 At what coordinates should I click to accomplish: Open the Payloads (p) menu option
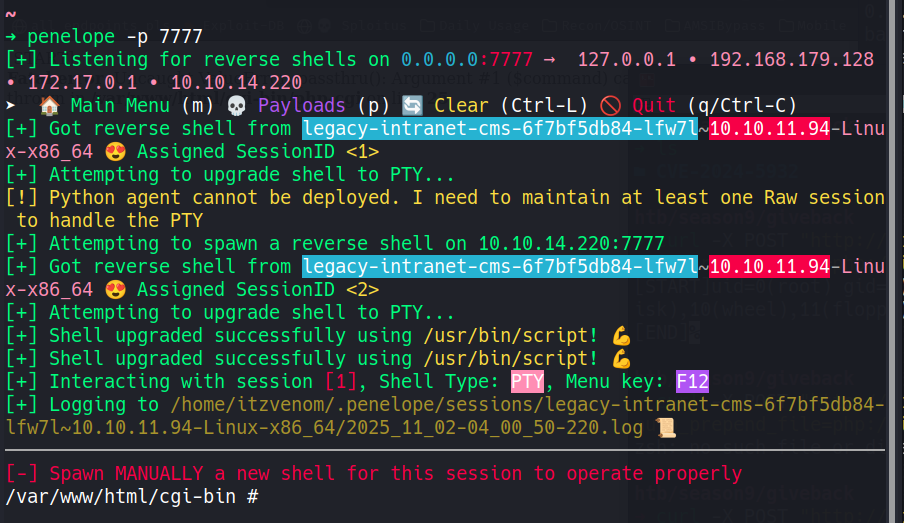point(320,105)
